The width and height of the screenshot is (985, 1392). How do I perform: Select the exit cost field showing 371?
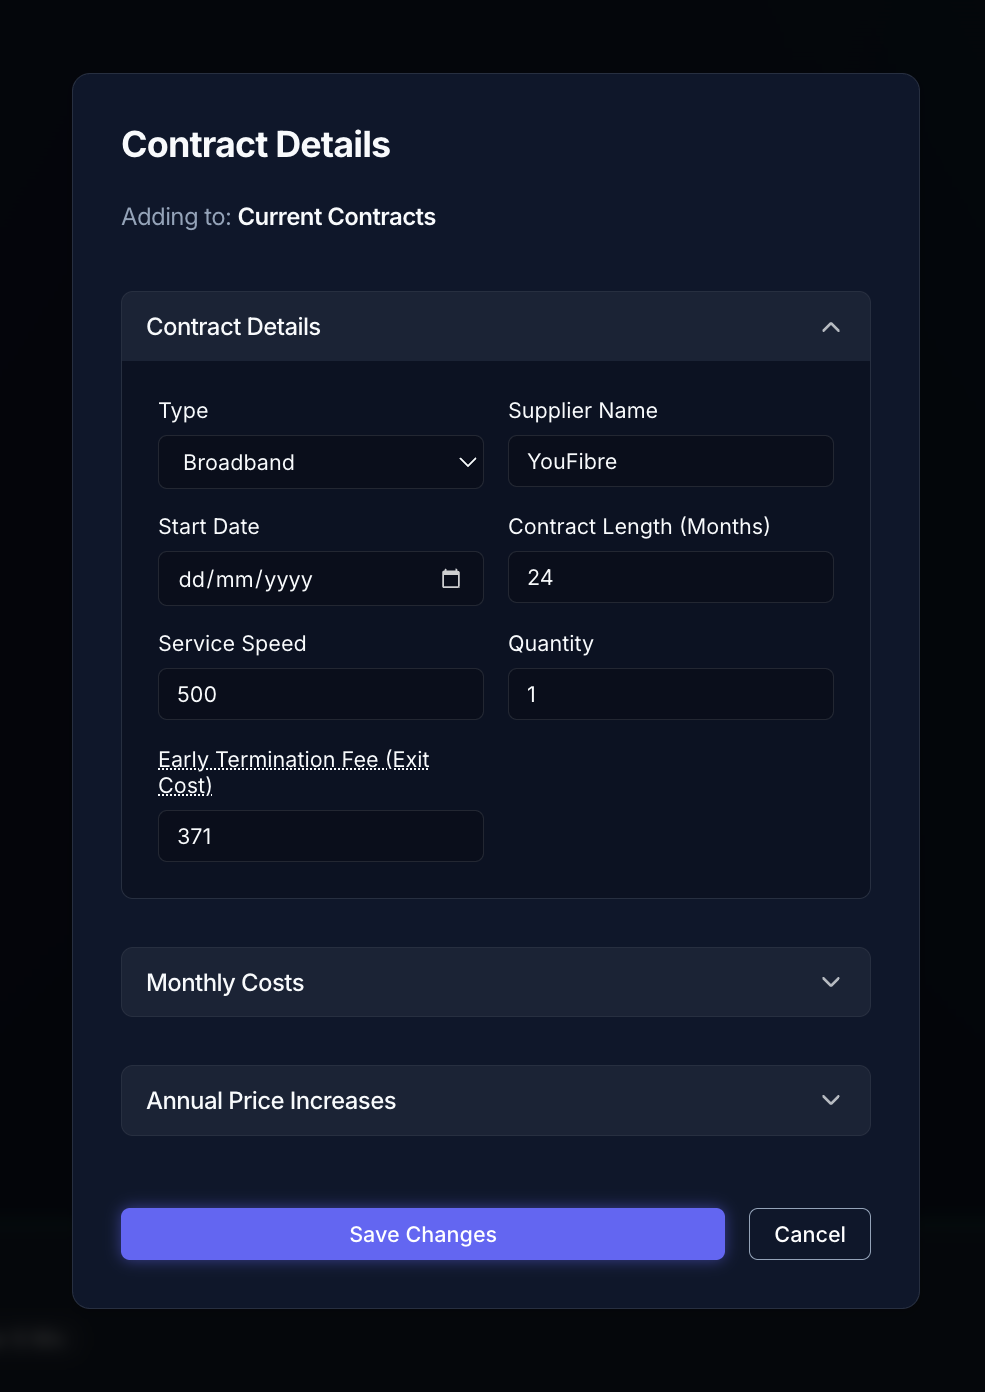[320, 836]
